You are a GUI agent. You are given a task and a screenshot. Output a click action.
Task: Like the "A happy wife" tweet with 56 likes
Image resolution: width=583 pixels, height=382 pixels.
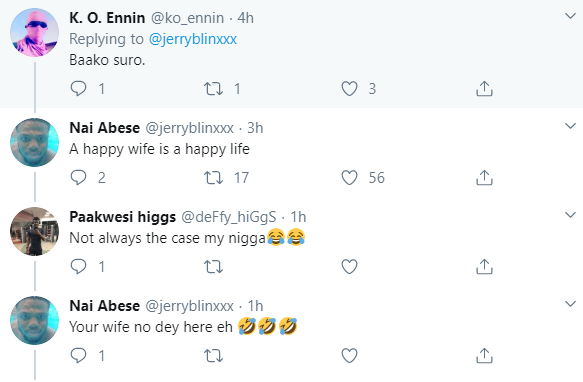(349, 178)
